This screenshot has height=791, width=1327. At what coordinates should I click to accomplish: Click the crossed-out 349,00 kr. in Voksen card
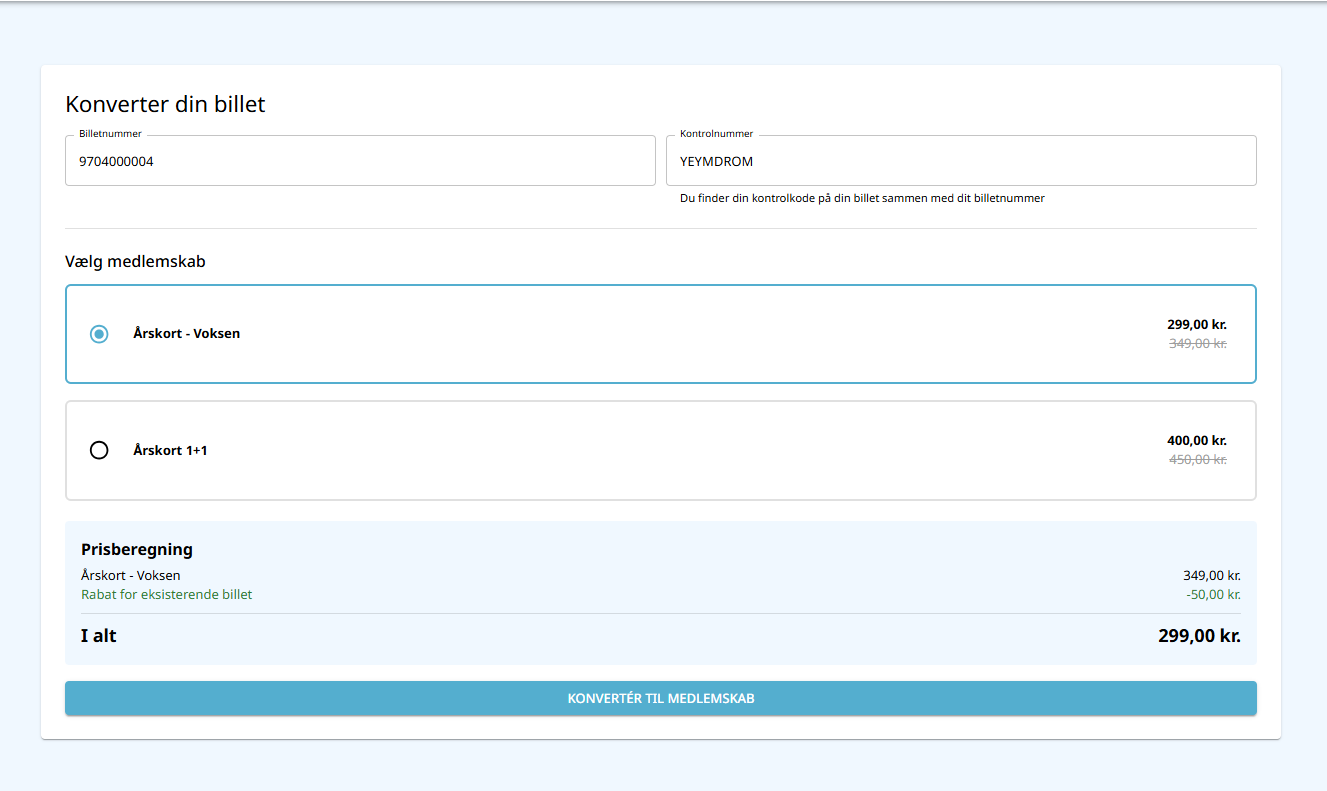pyautogui.click(x=1197, y=343)
